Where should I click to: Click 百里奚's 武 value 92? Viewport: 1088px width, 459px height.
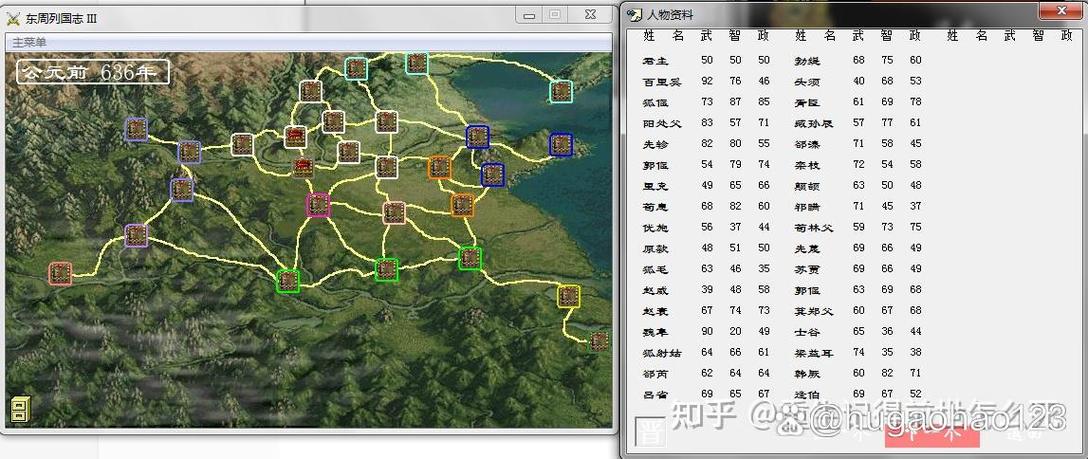tap(707, 81)
